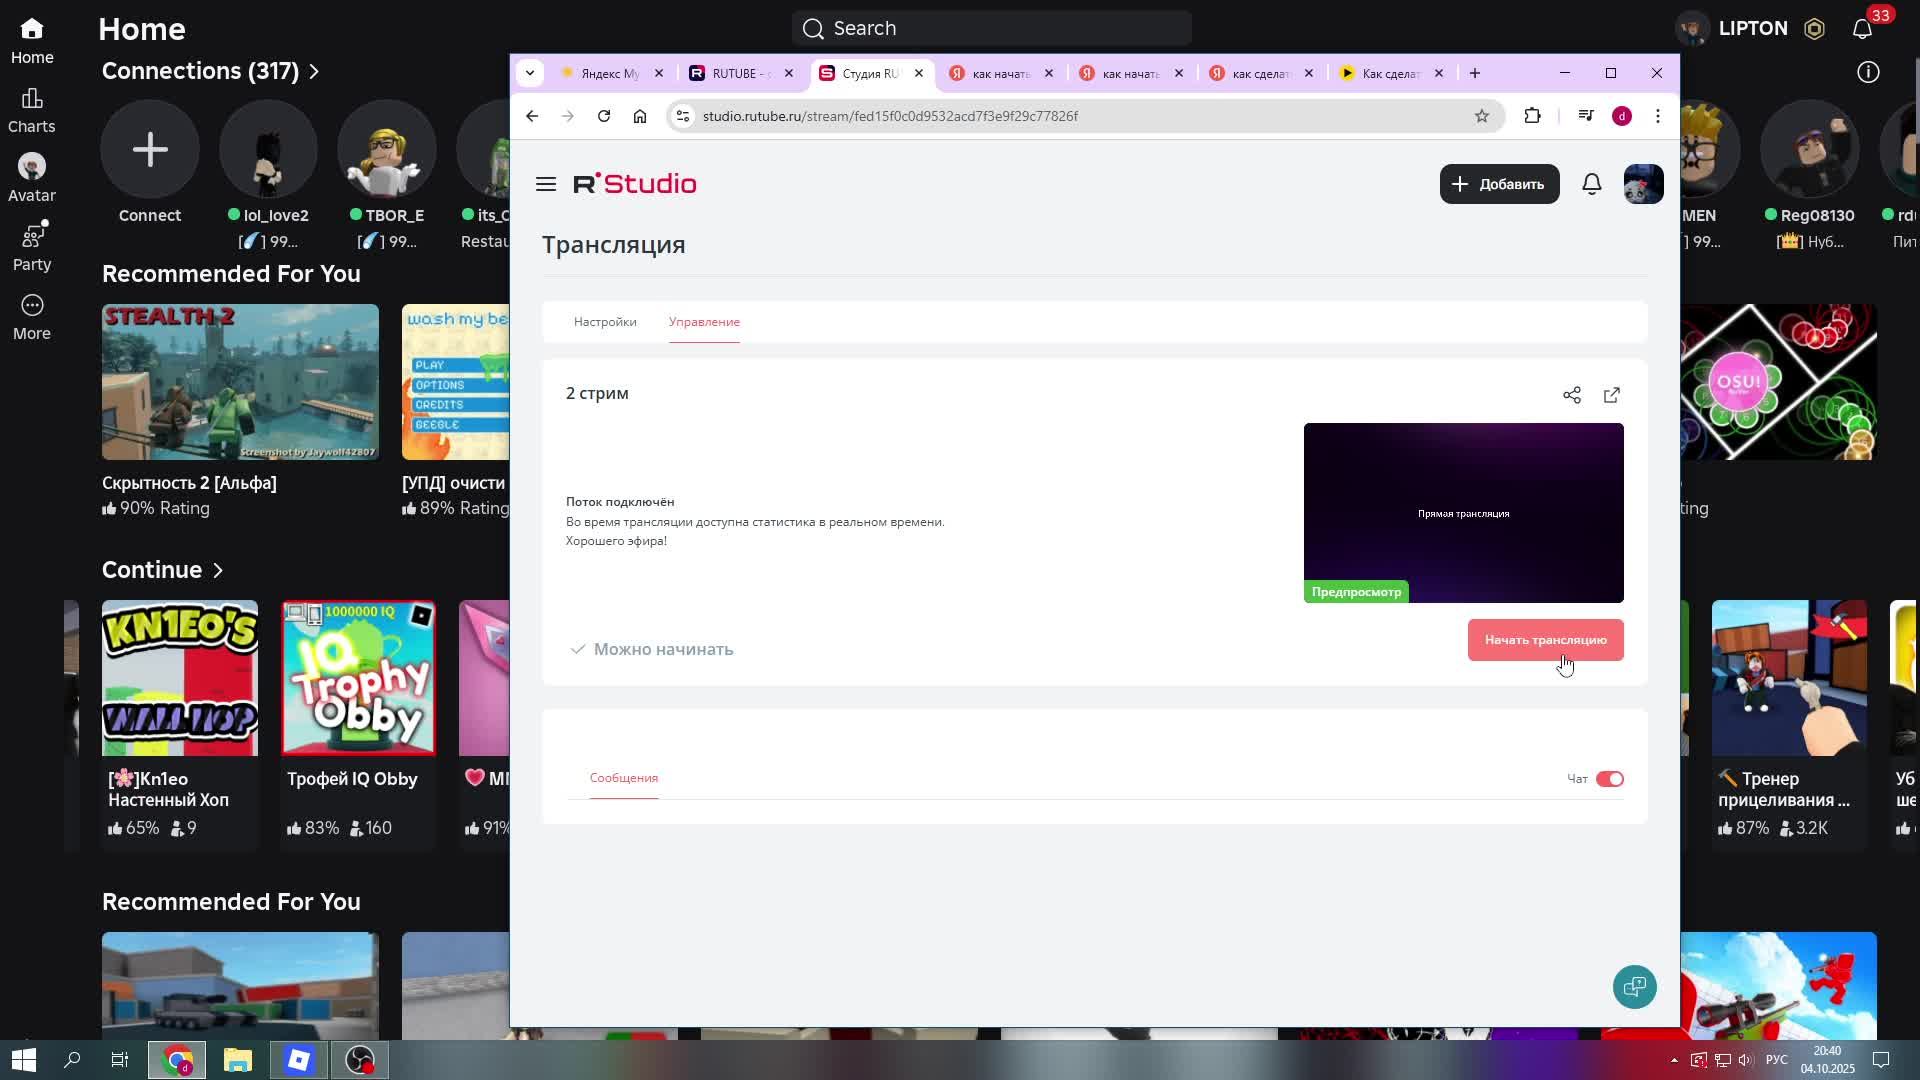Reload the page in the browser
This screenshot has width=1920, height=1080.
tap(604, 116)
